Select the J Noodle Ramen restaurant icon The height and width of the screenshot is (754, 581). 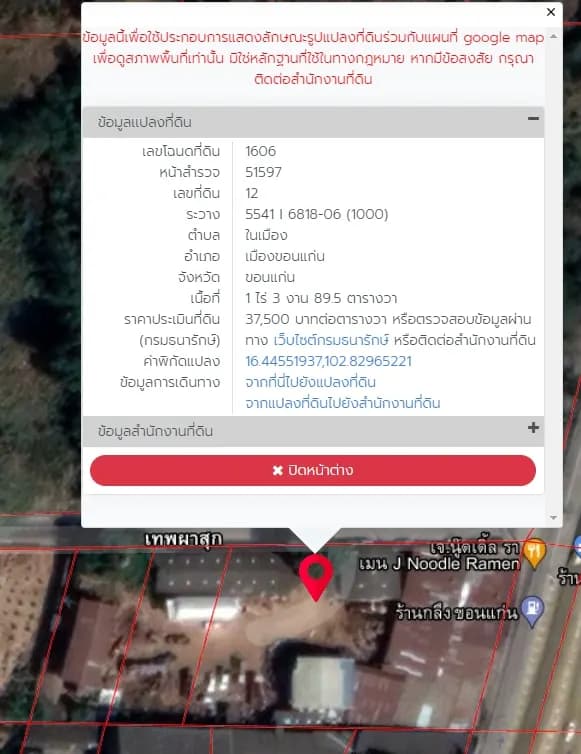534,553
